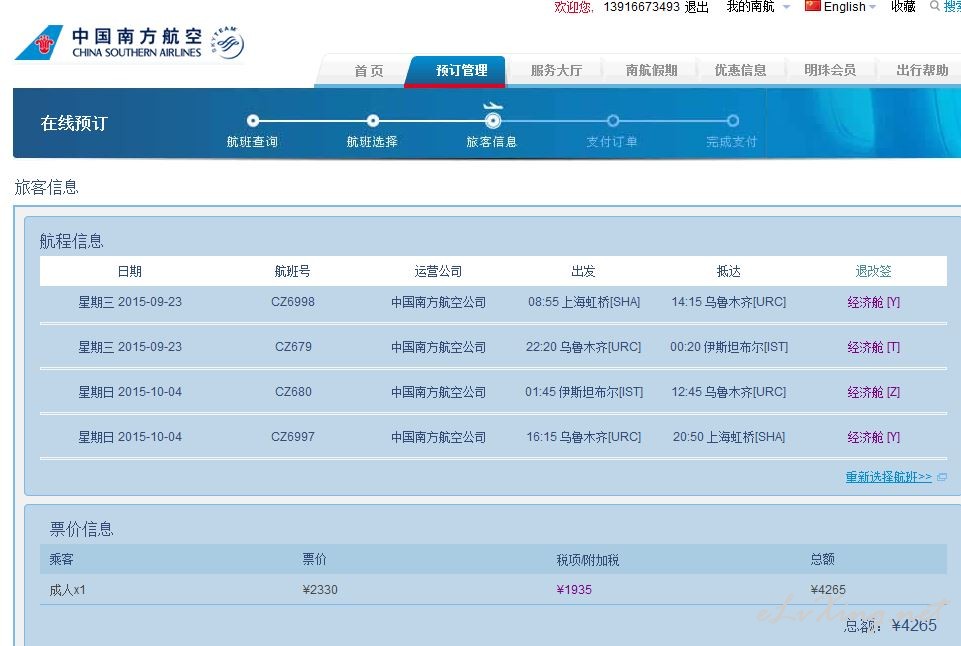Screen dimensions: 961x646
Task: Click the 日期 column header
Action: pyautogui.click(x=129, y=272)
